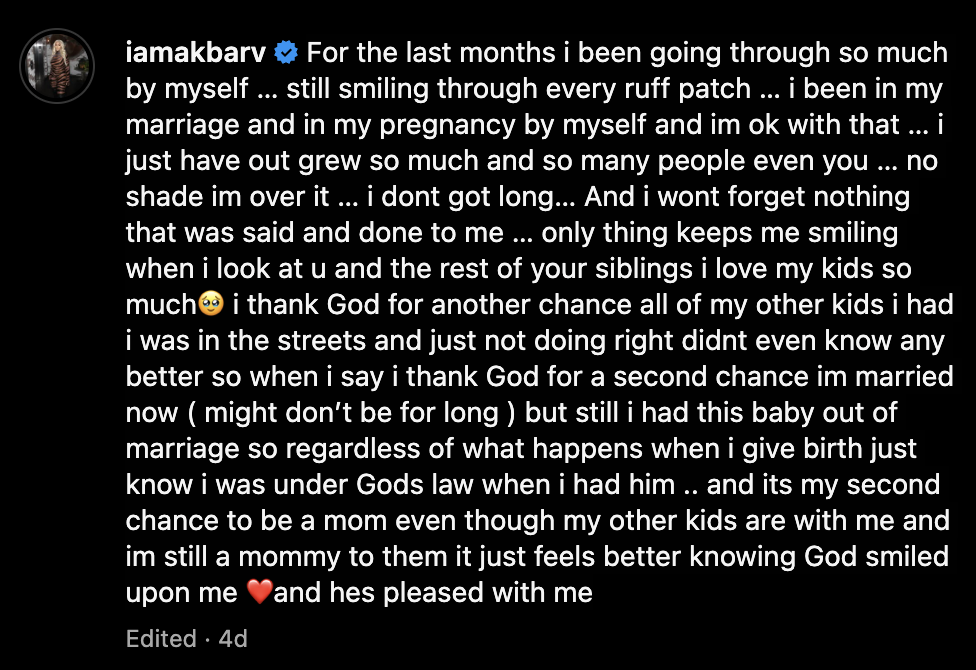Click the "Edited" label below the caption
Viewport: 976px width, 670px height.
161,639
